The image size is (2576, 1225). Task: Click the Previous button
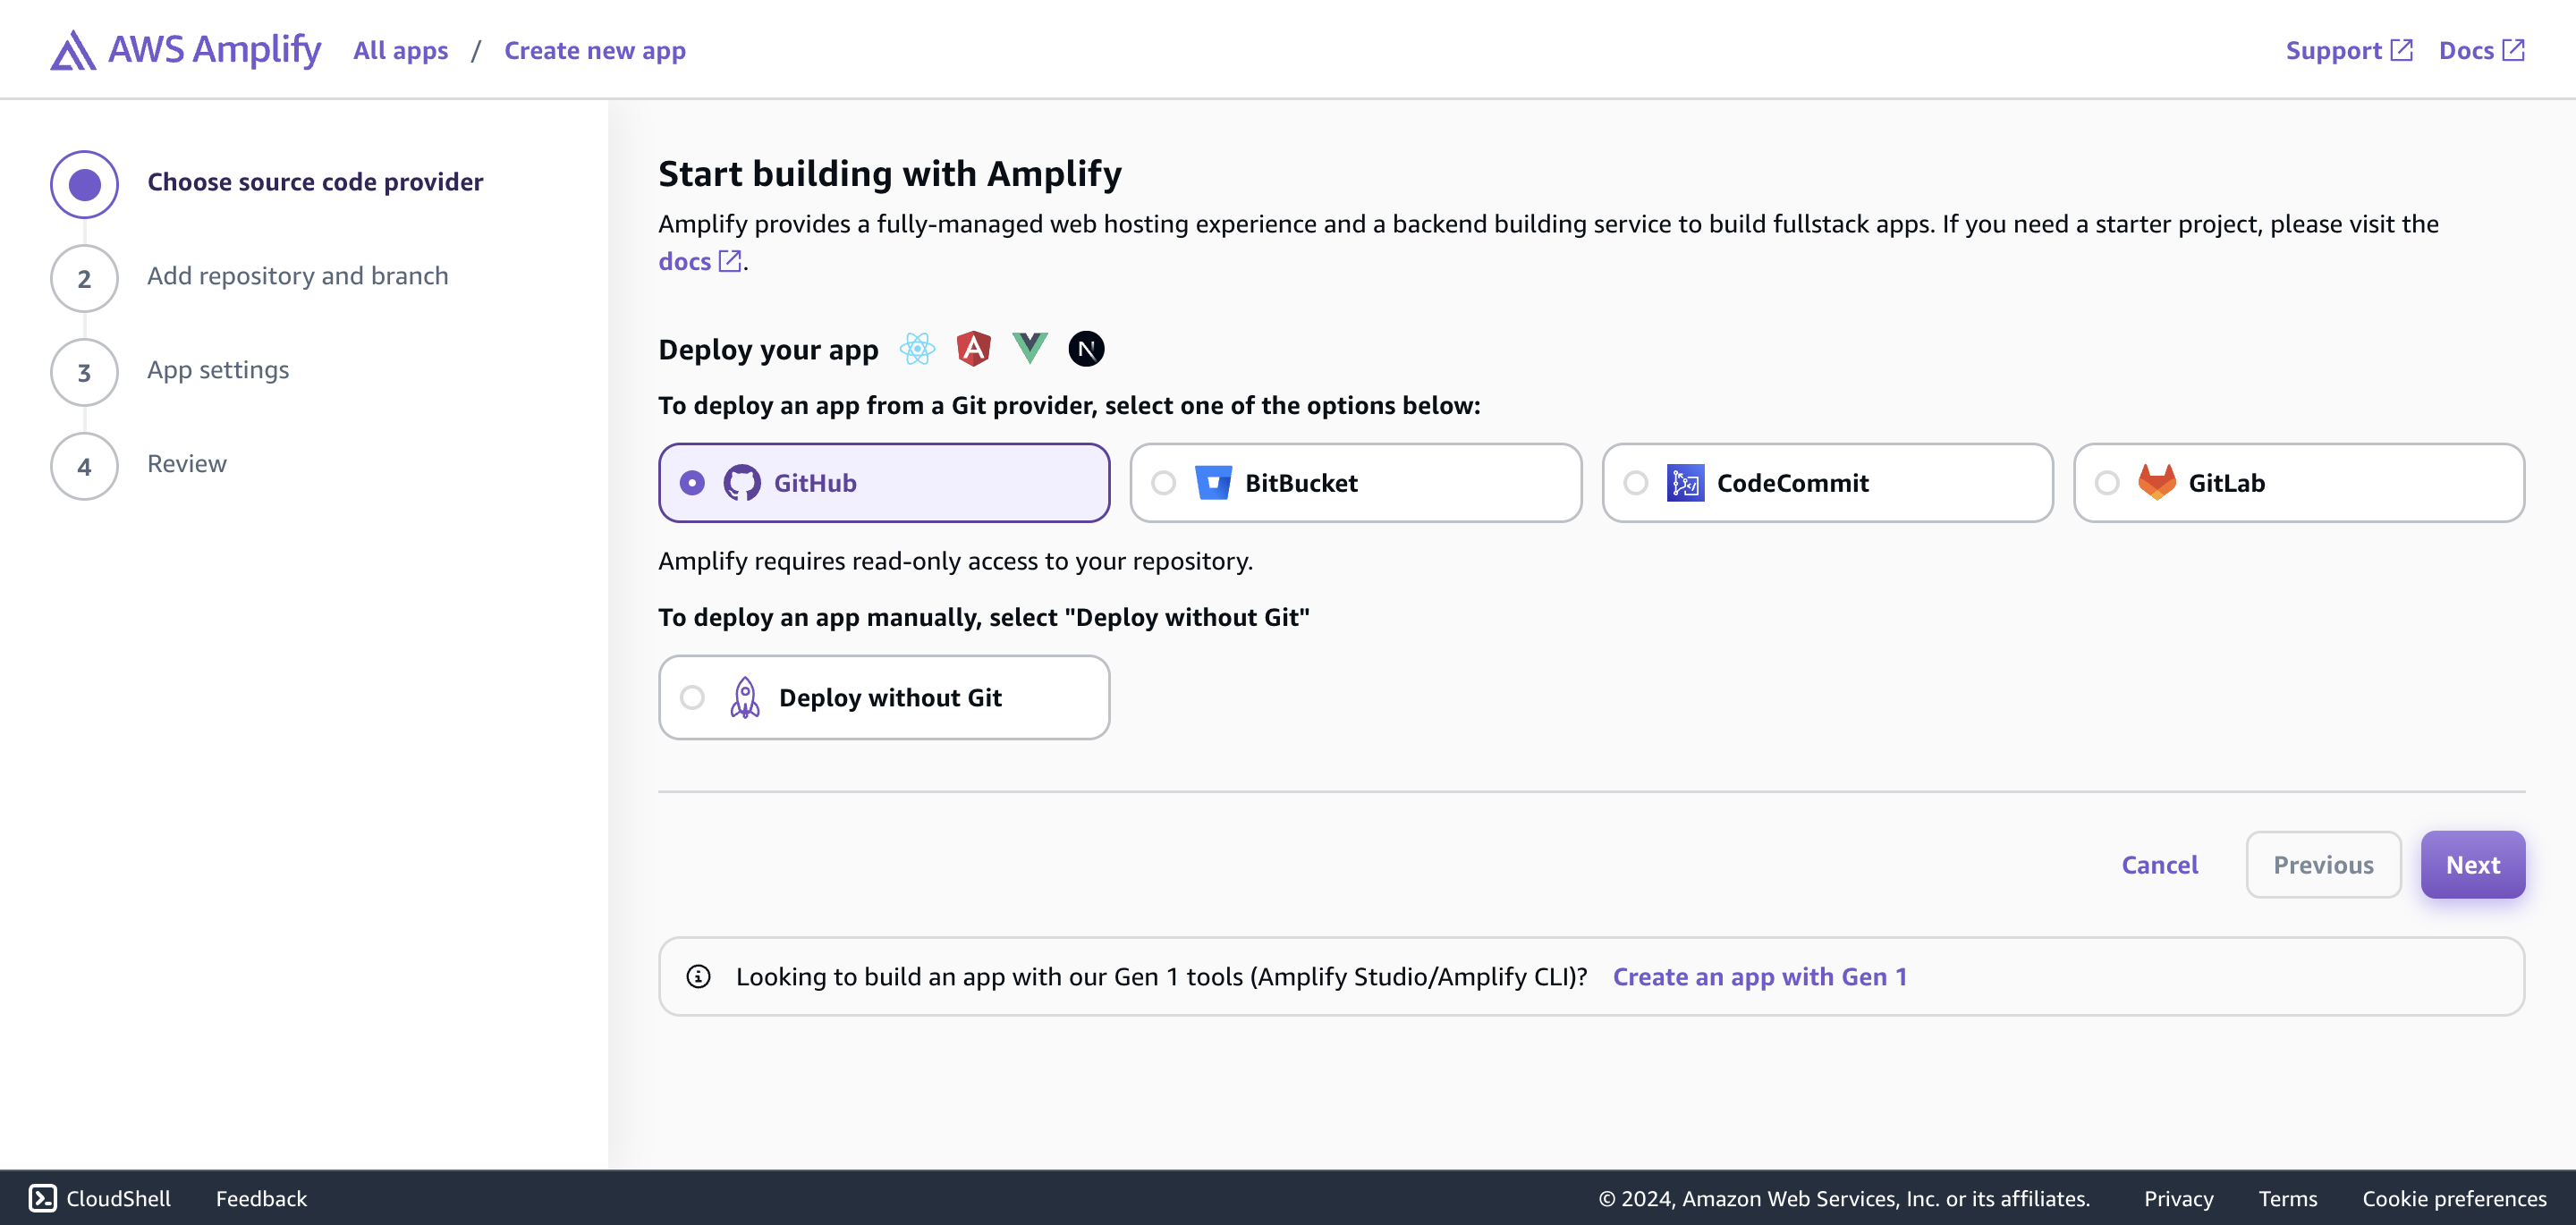[x=2324, y=865]
